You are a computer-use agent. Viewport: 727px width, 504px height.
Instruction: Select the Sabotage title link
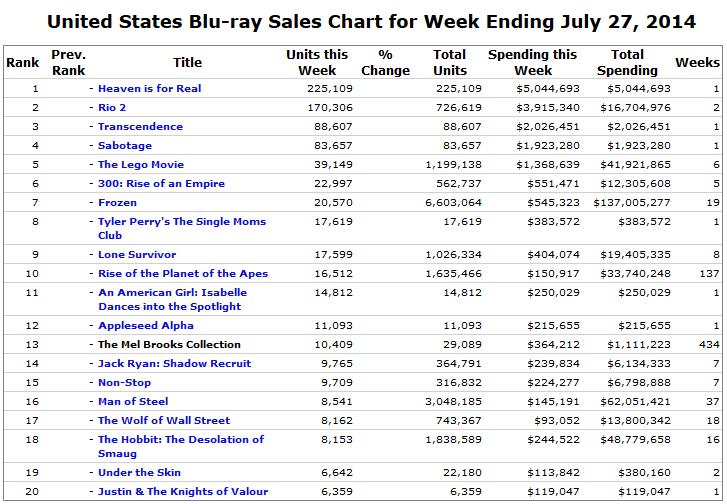[125, 145]
